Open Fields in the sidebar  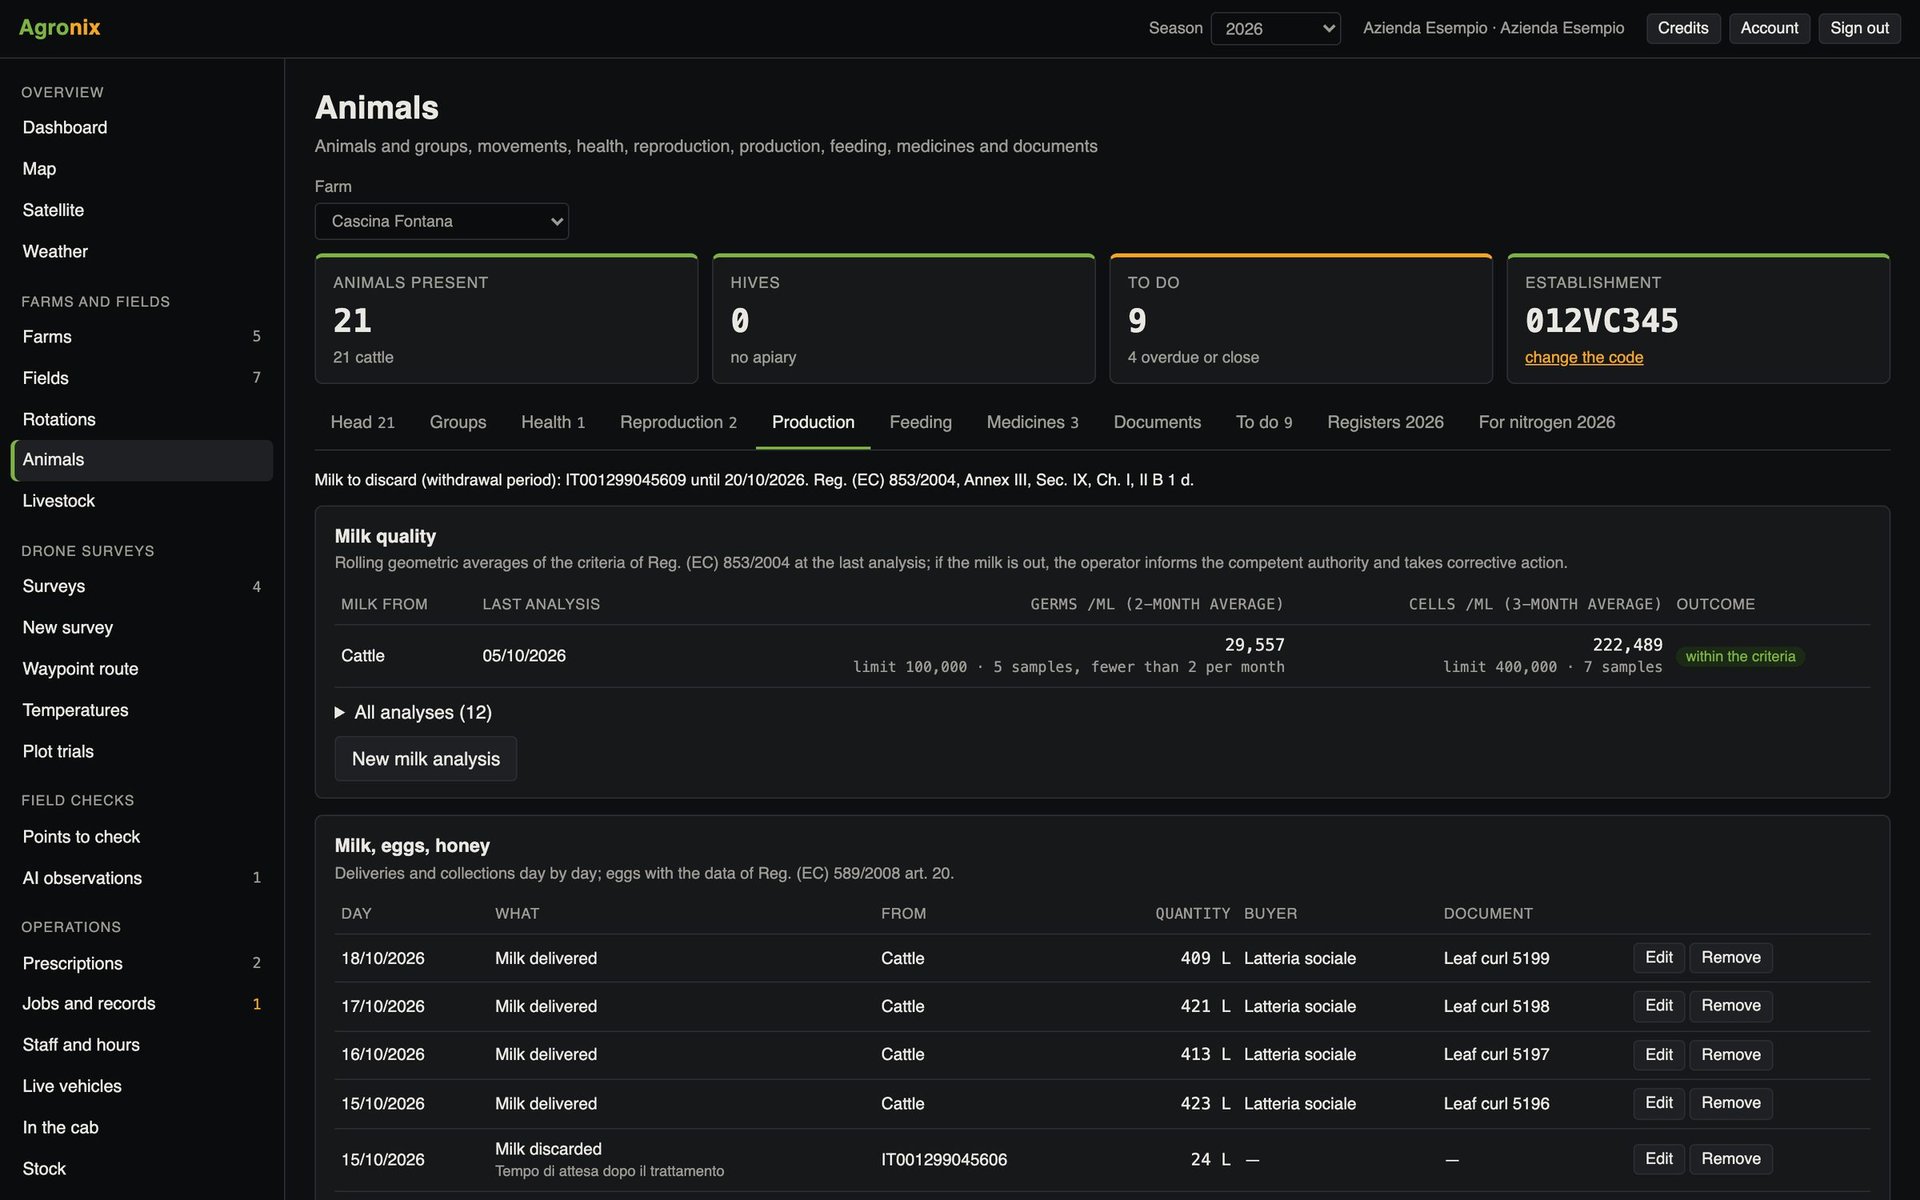[141, 378]
